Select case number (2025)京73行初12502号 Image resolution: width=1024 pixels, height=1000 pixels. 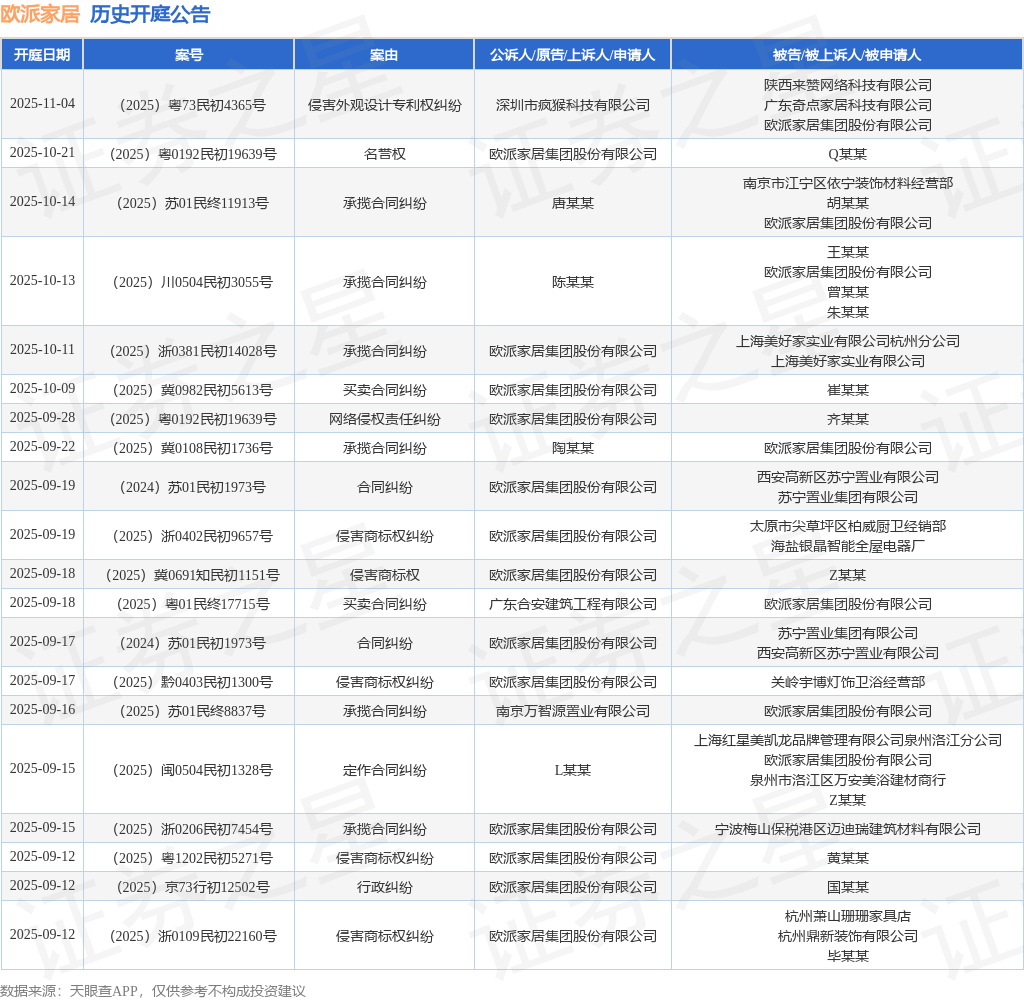pyautogui.click(x=193, y=887)
